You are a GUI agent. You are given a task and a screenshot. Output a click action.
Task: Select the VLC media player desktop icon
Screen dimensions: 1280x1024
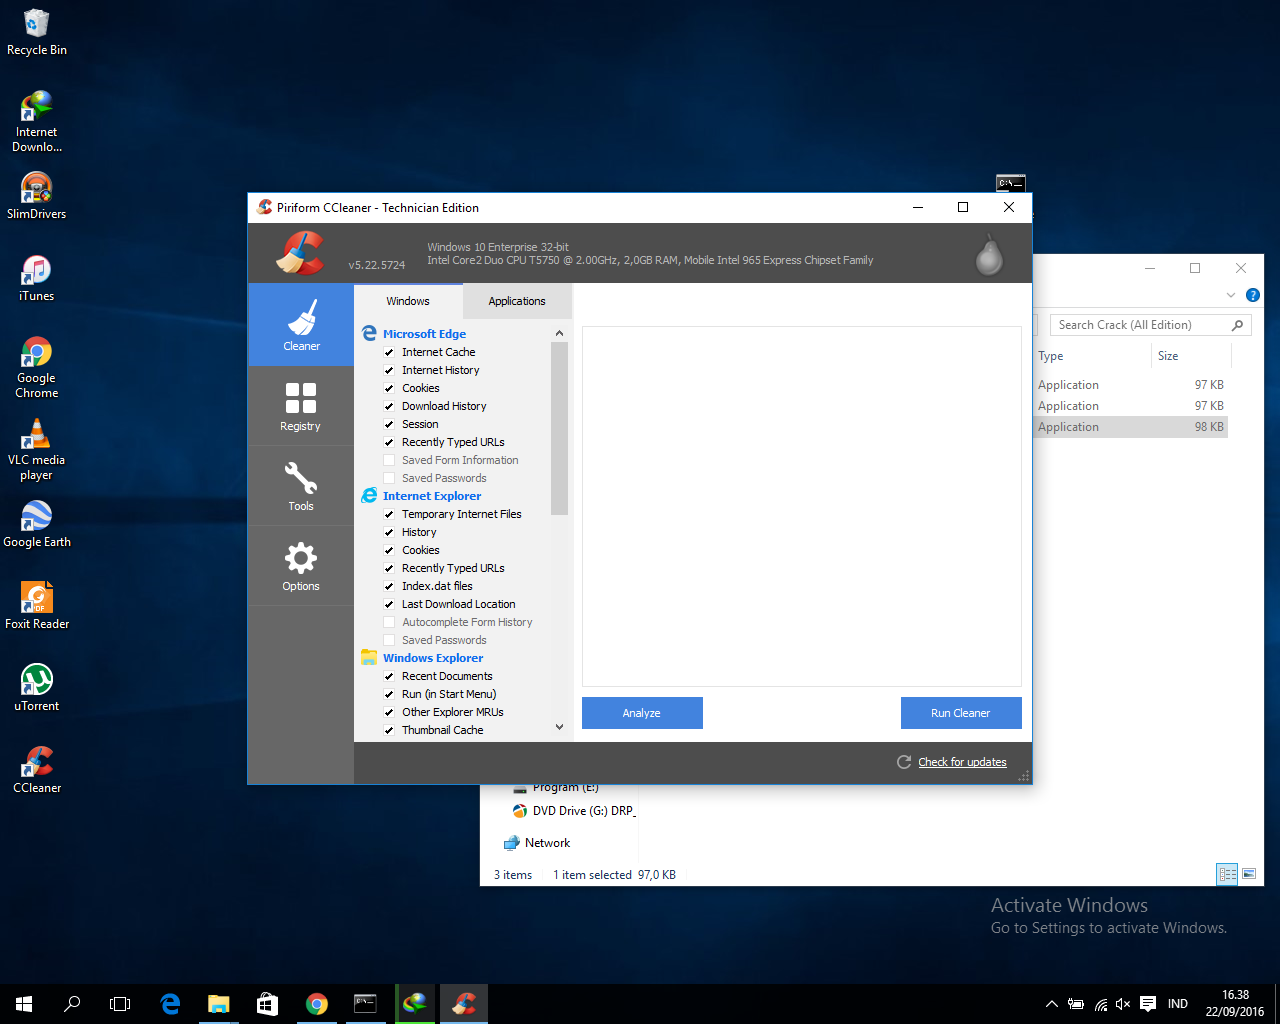37,449
